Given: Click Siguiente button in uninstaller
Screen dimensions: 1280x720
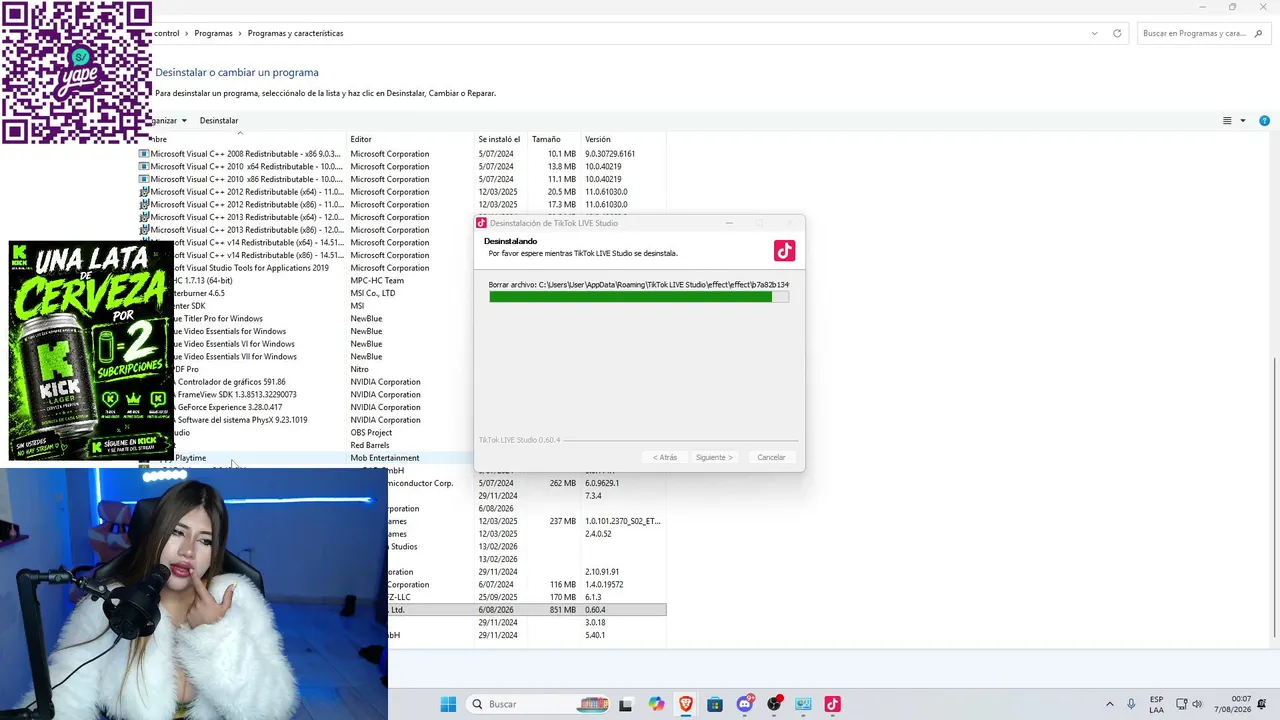Looking at the screenshot, I should tap(714, 457).
